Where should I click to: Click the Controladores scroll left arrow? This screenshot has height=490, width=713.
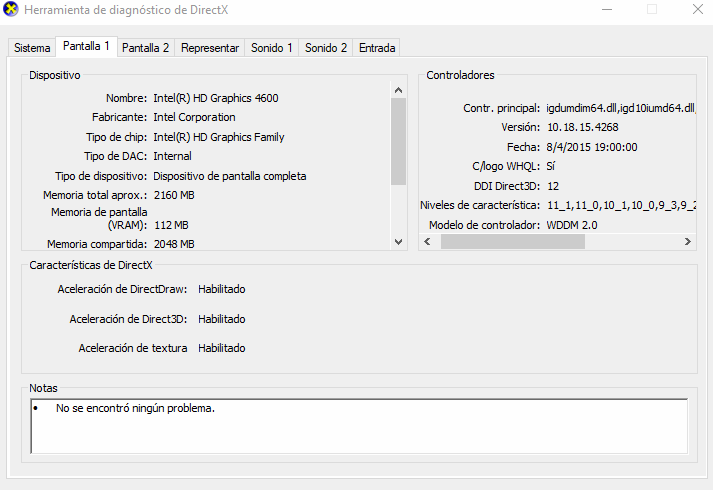(427, 241)
